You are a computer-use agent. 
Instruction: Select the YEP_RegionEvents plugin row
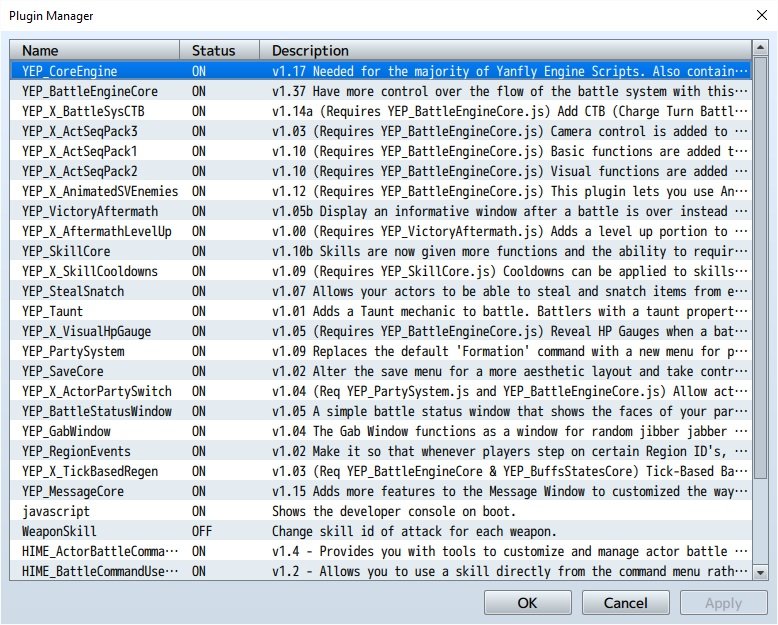tap(381, 451)
